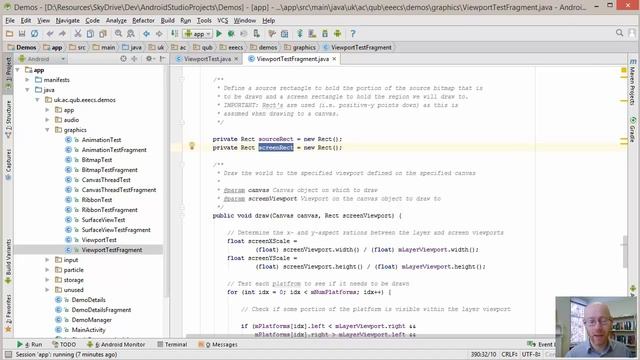
Task: Click the Replace icon in toolbar
Action: (131, 34)
